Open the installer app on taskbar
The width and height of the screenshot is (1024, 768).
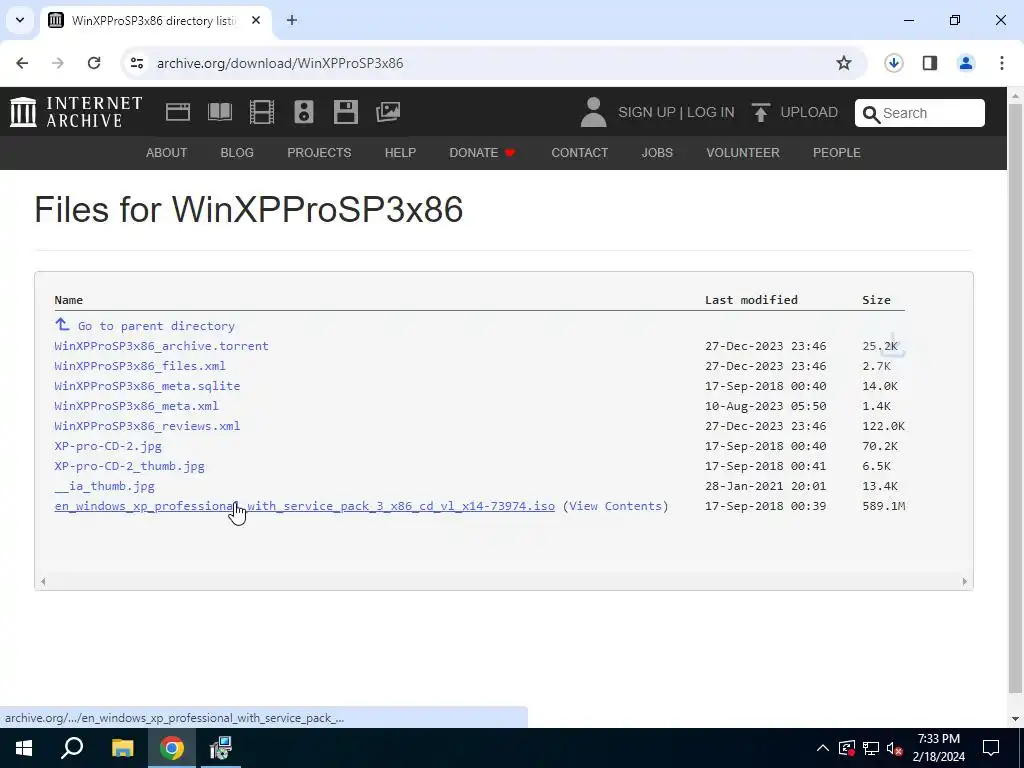tap(221, 748)
